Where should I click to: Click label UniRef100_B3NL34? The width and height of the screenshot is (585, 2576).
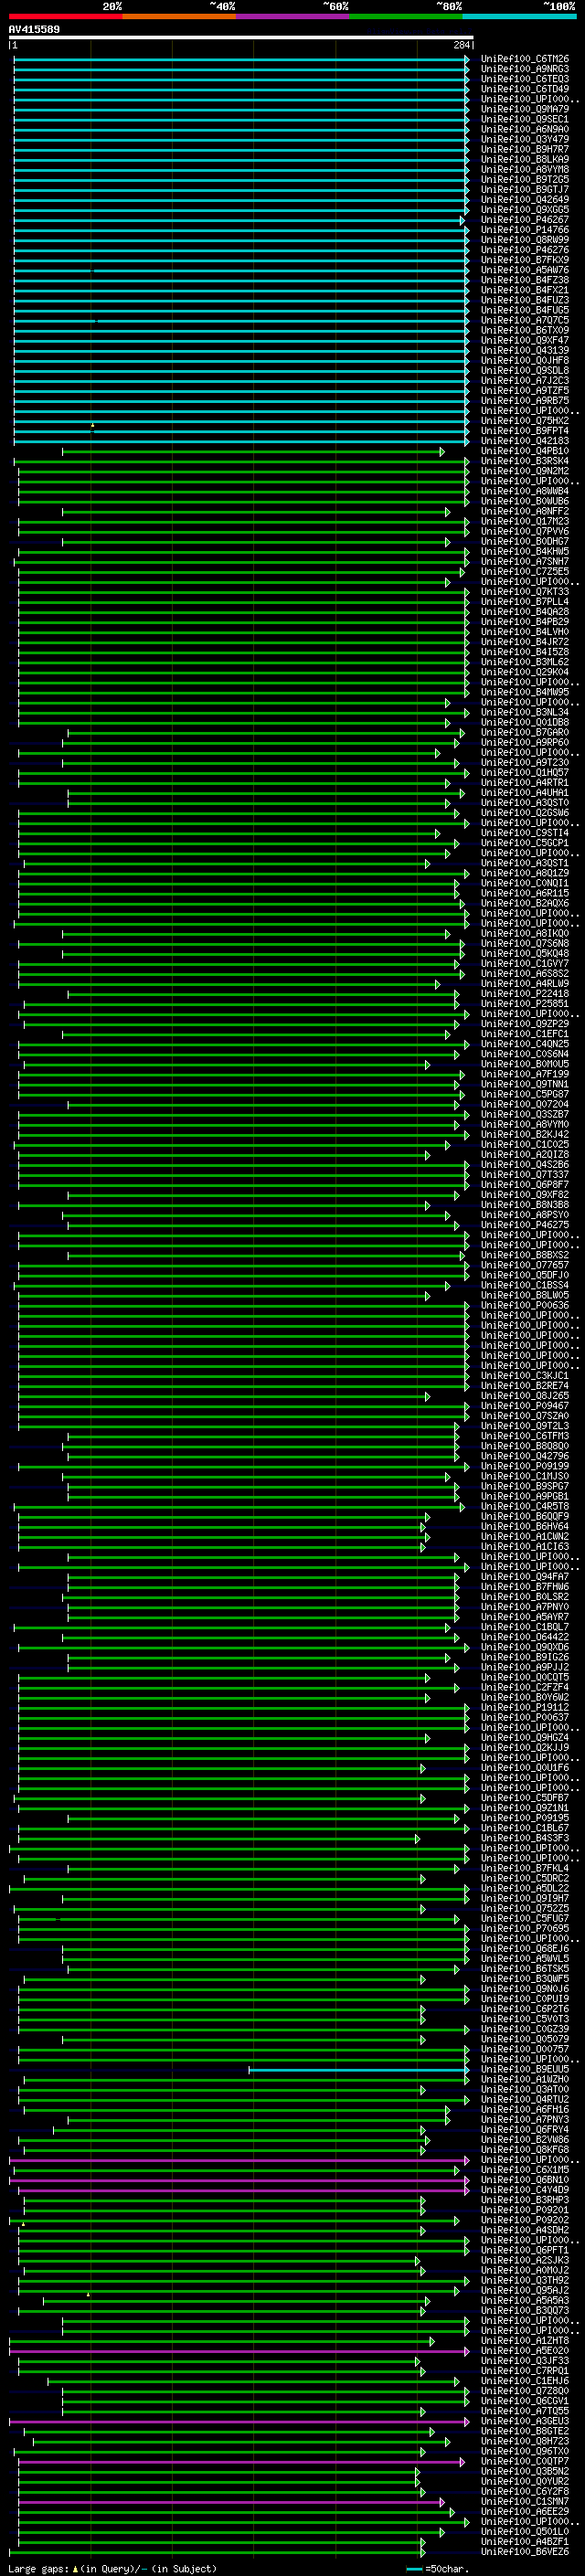(525, 712)
